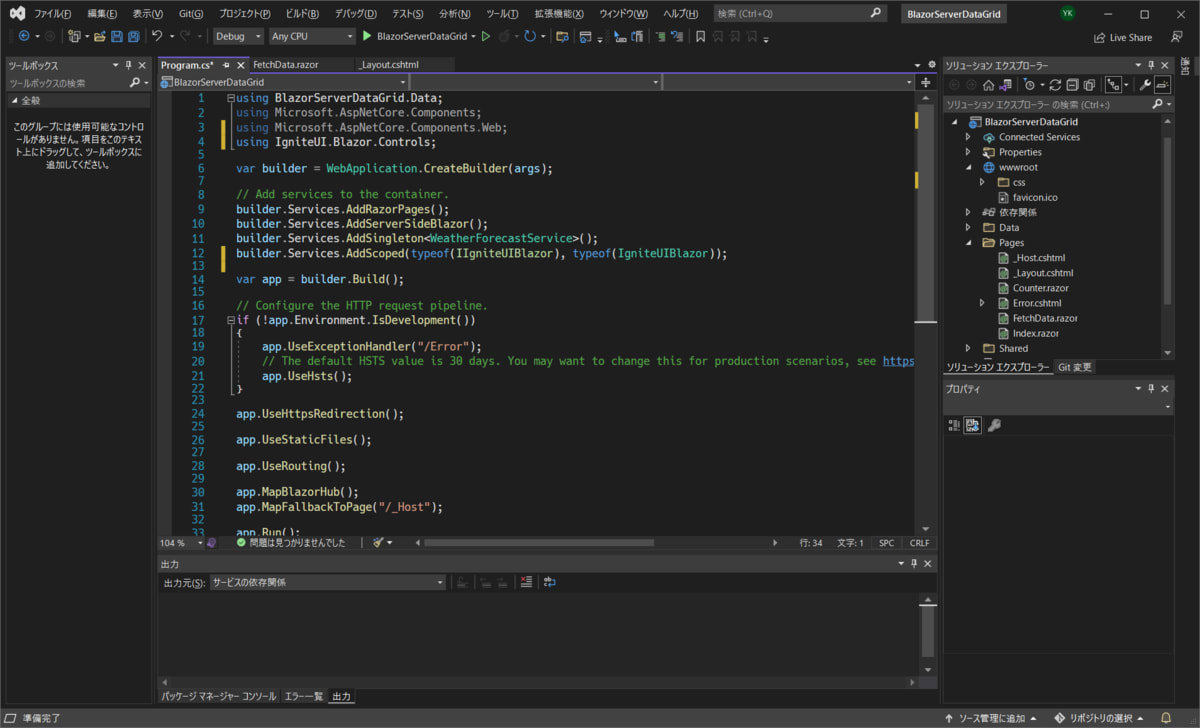The width and height of the screenshot is (1200, 728).
Task: Click the Collapse All icon in Solution Explorer
Action: tap(1071, 85)
